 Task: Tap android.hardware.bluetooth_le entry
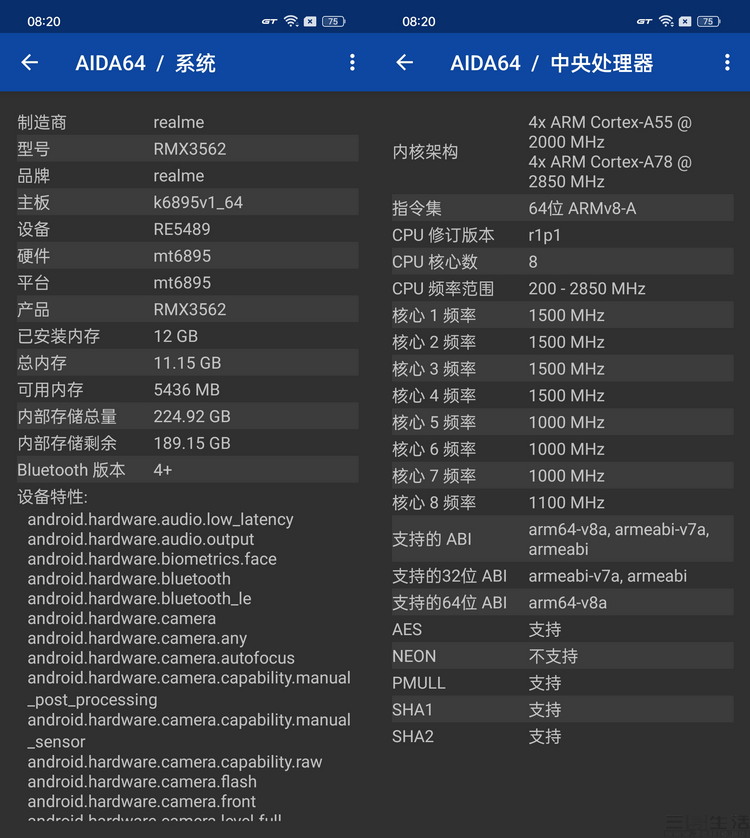coord(139,598)
